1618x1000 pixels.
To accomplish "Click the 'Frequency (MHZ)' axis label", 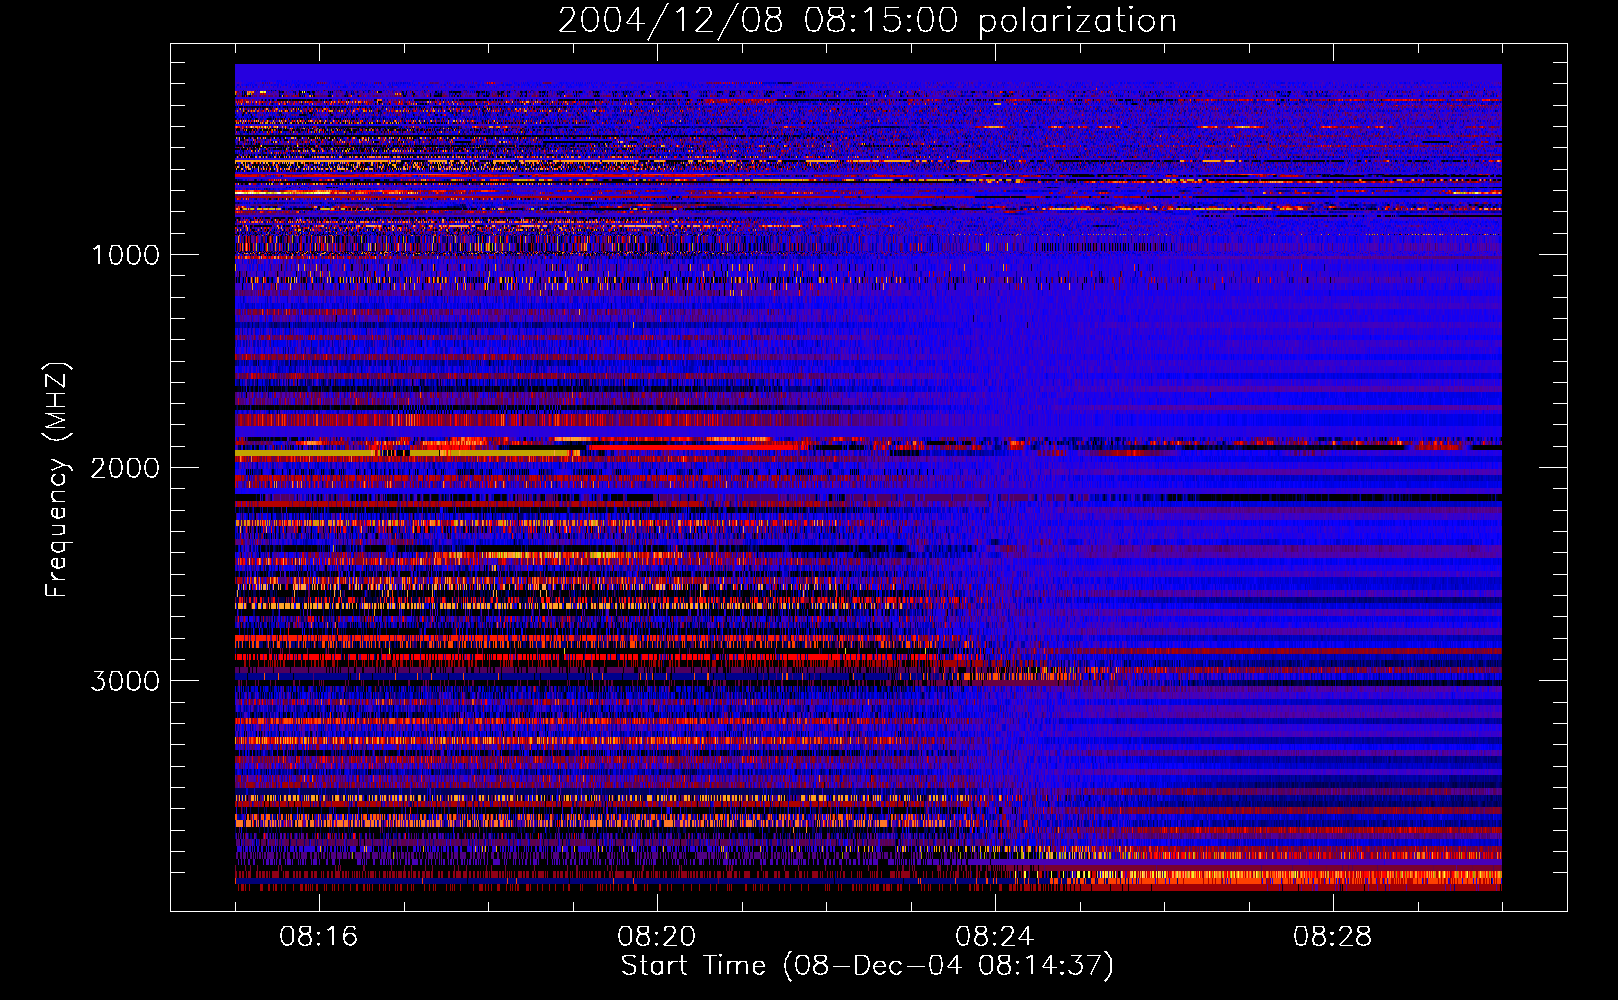I will (58, 480).
